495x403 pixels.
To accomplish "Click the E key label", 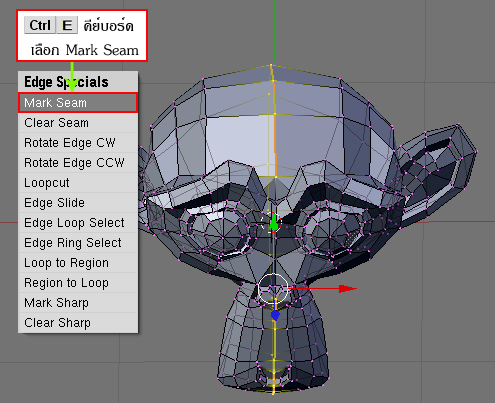I will pyautogui.click(x=67, y=25).
